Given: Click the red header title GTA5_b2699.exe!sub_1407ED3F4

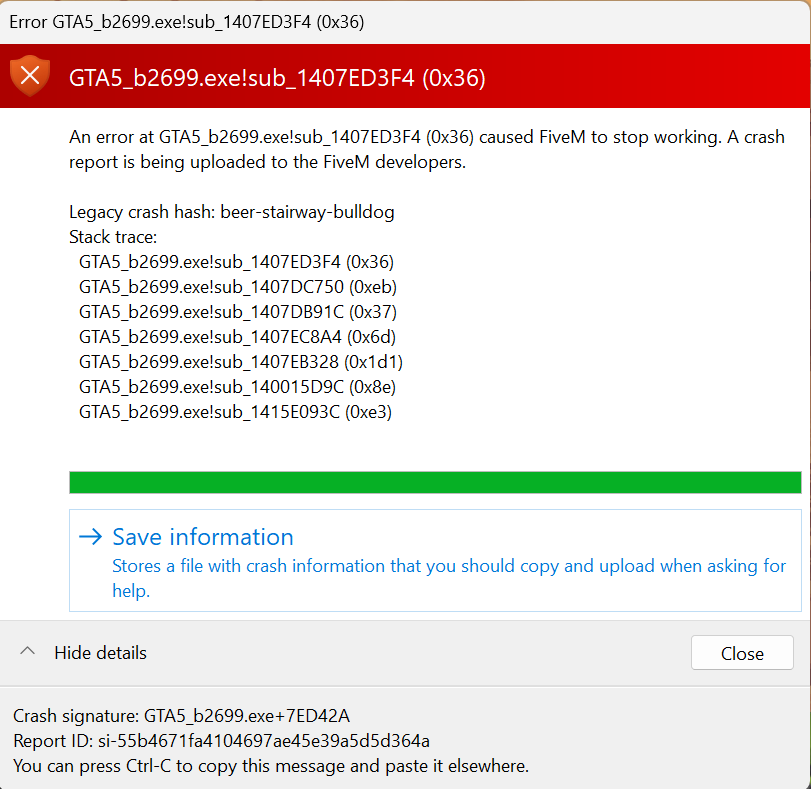Looking at the screenshot, I should point(277,78).
